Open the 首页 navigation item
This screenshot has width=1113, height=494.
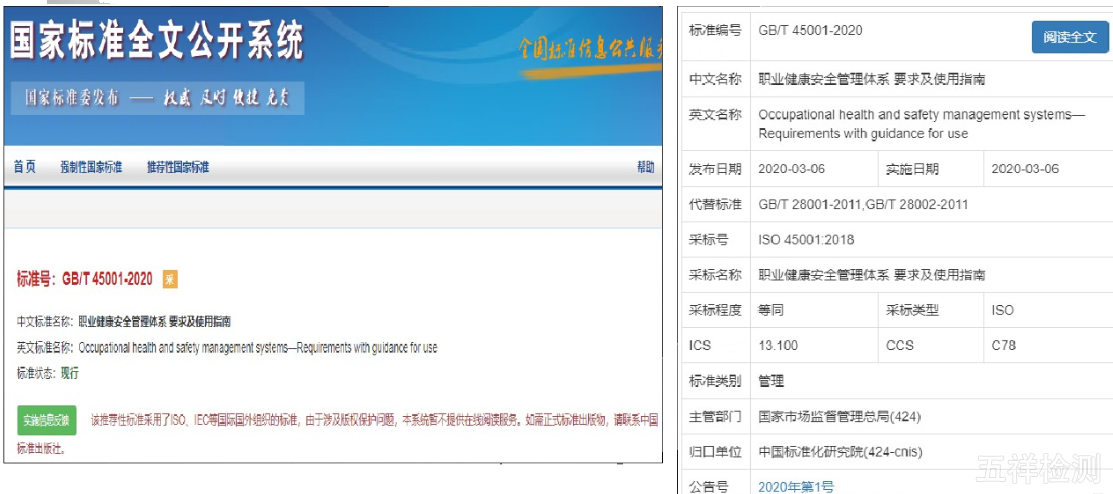pos(24,167)
